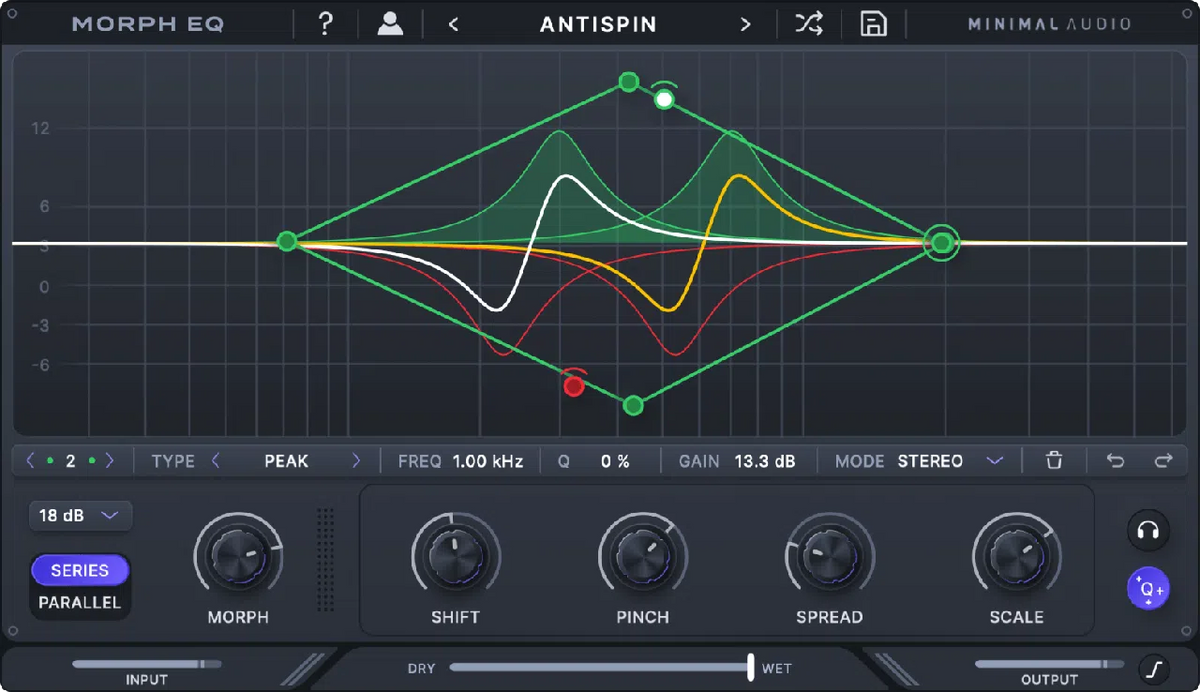Click the GAIN value to edit it
This screenshot has width=1200, height=692.
762,460
